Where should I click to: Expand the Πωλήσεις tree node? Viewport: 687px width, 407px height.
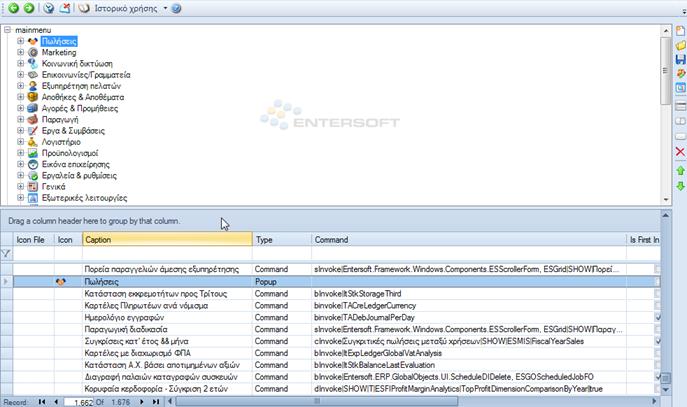(20, 41)
